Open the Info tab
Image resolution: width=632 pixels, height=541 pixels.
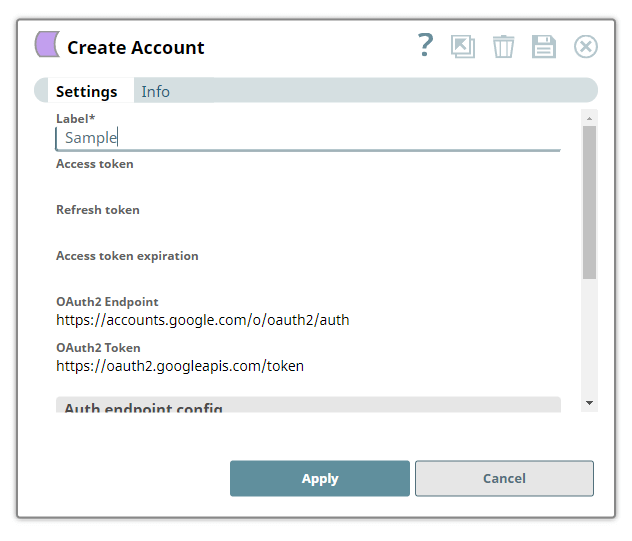point(155,91)
